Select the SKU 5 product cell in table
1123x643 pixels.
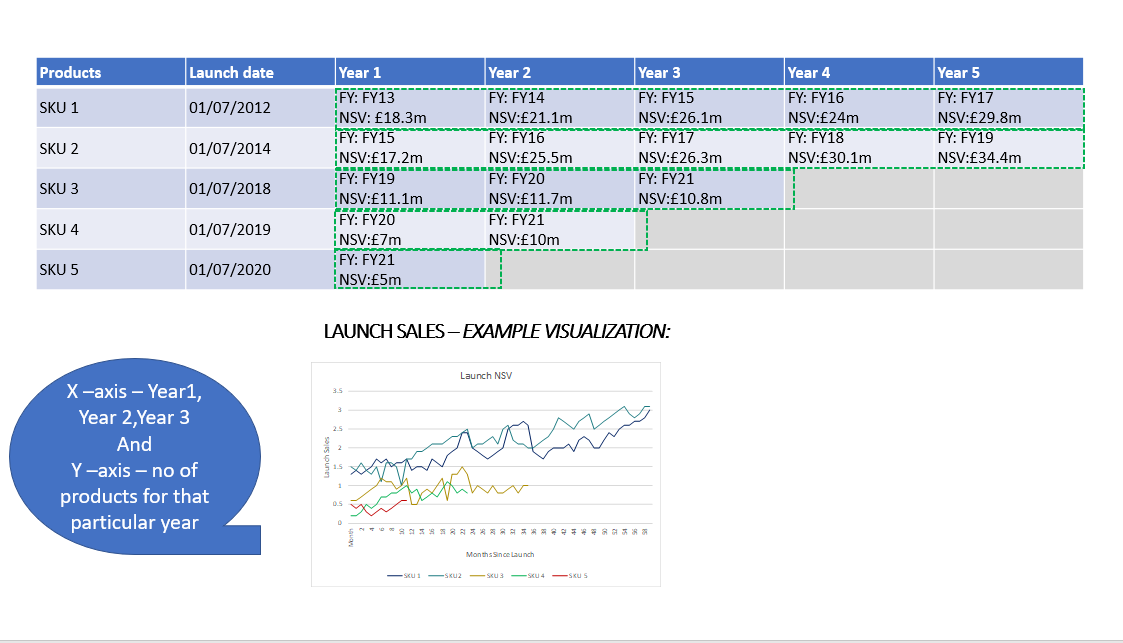(x=111, y=269)
